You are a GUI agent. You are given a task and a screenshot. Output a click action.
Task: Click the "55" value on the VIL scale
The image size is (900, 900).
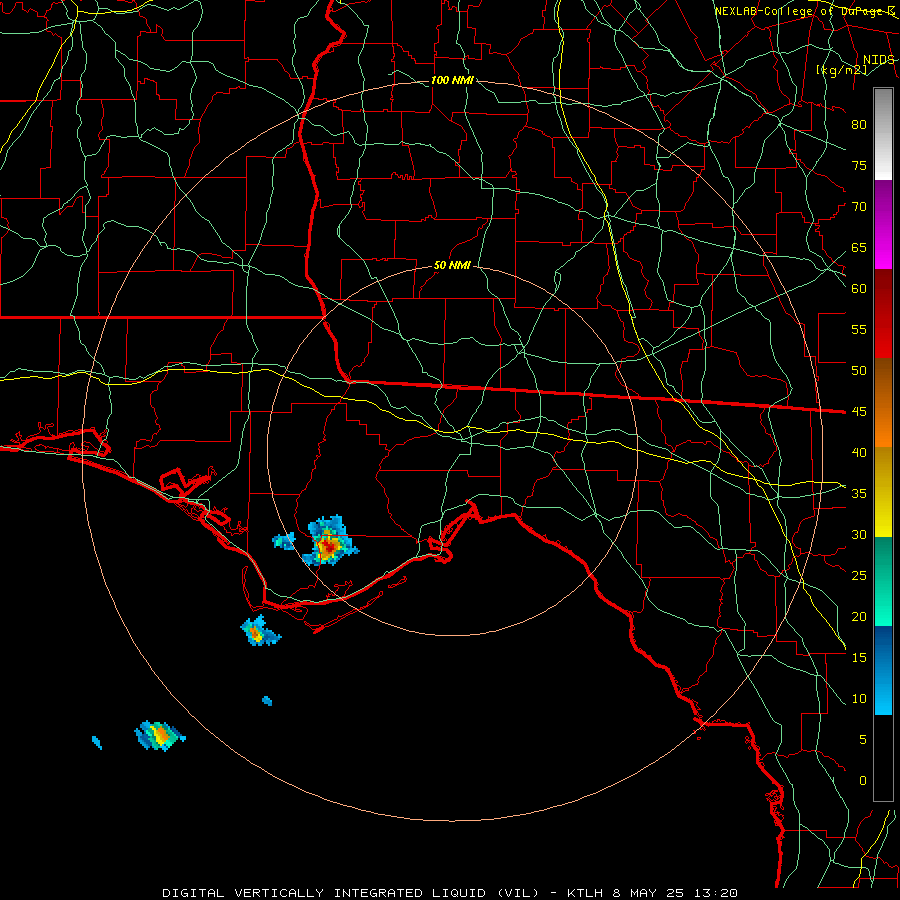(859, 329)
